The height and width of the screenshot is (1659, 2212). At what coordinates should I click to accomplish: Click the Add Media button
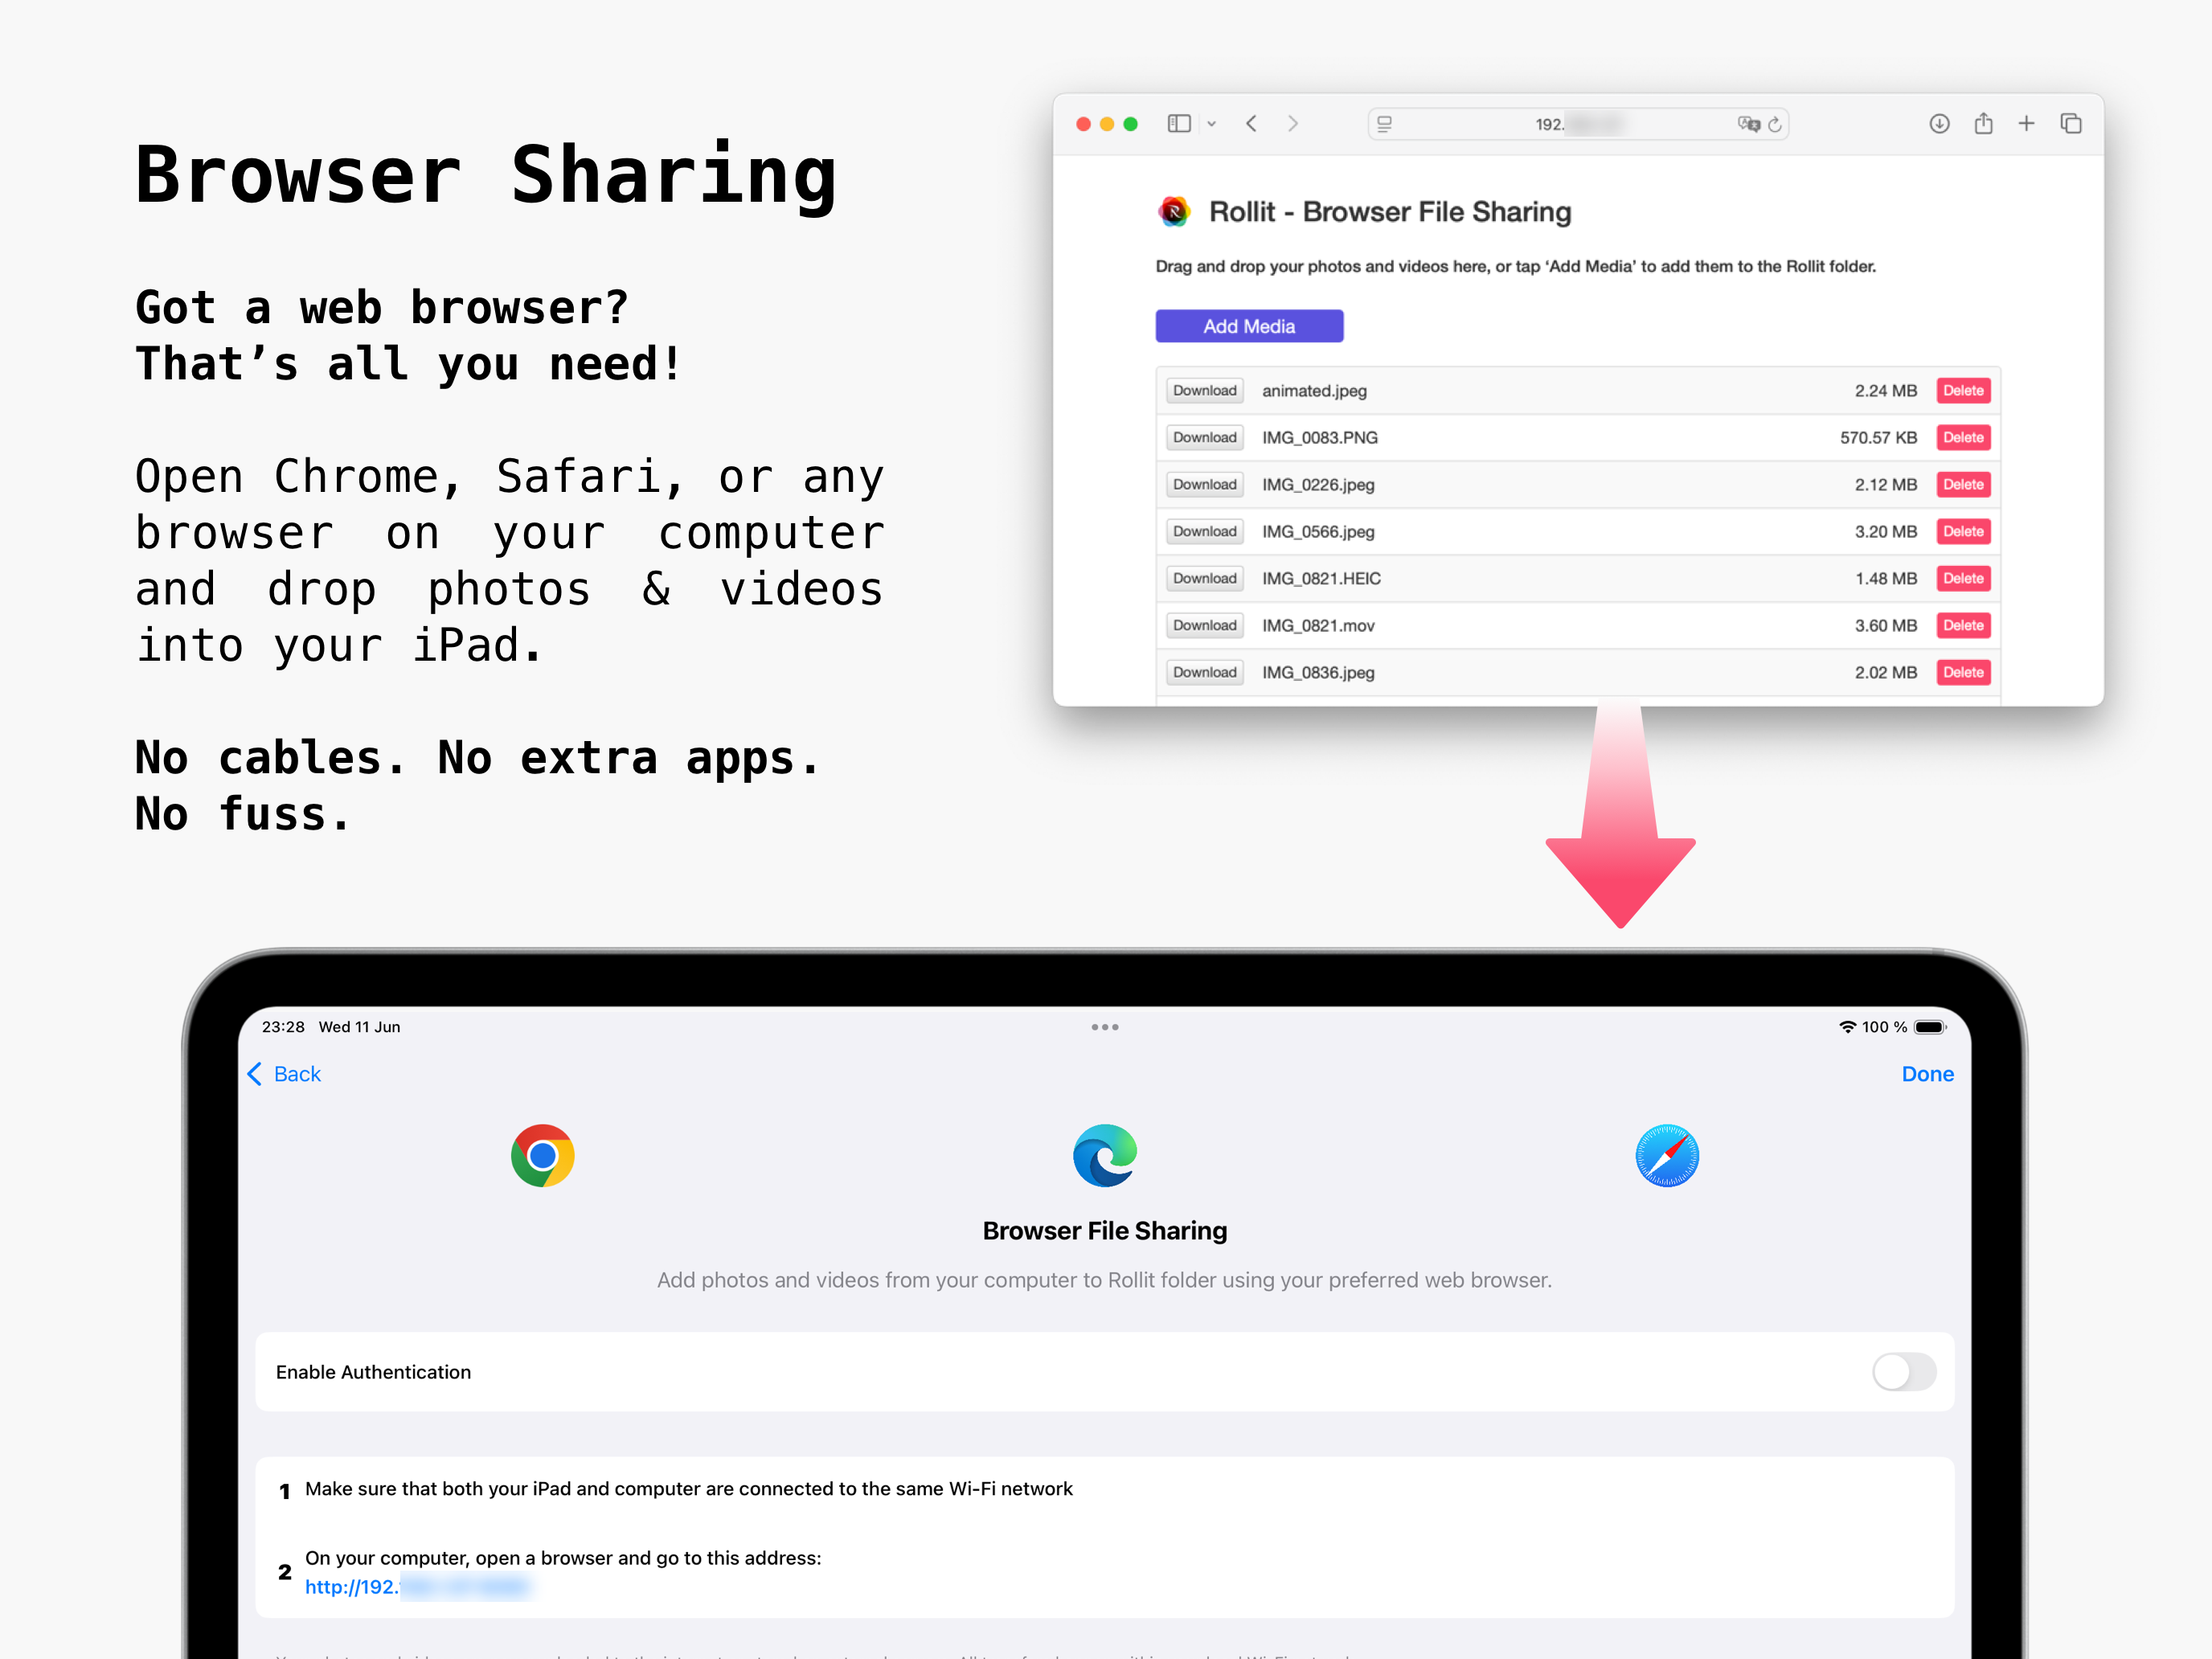[x=1249, y=325]
